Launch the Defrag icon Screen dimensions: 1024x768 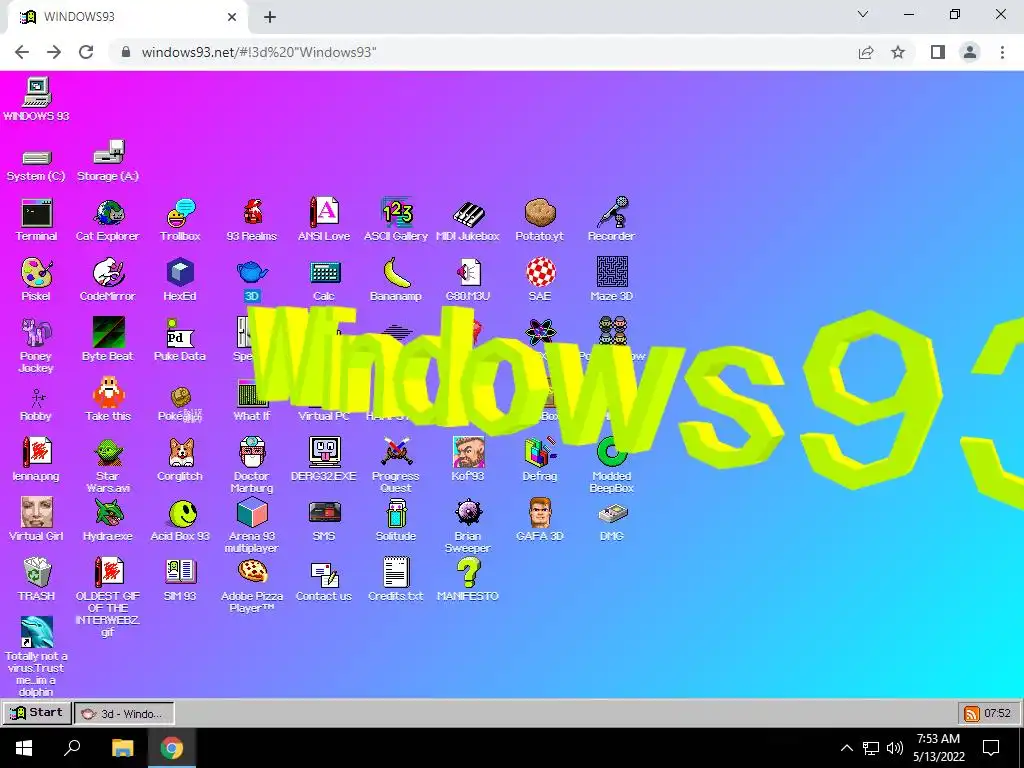pyautogui.click(x=540, y=452)
